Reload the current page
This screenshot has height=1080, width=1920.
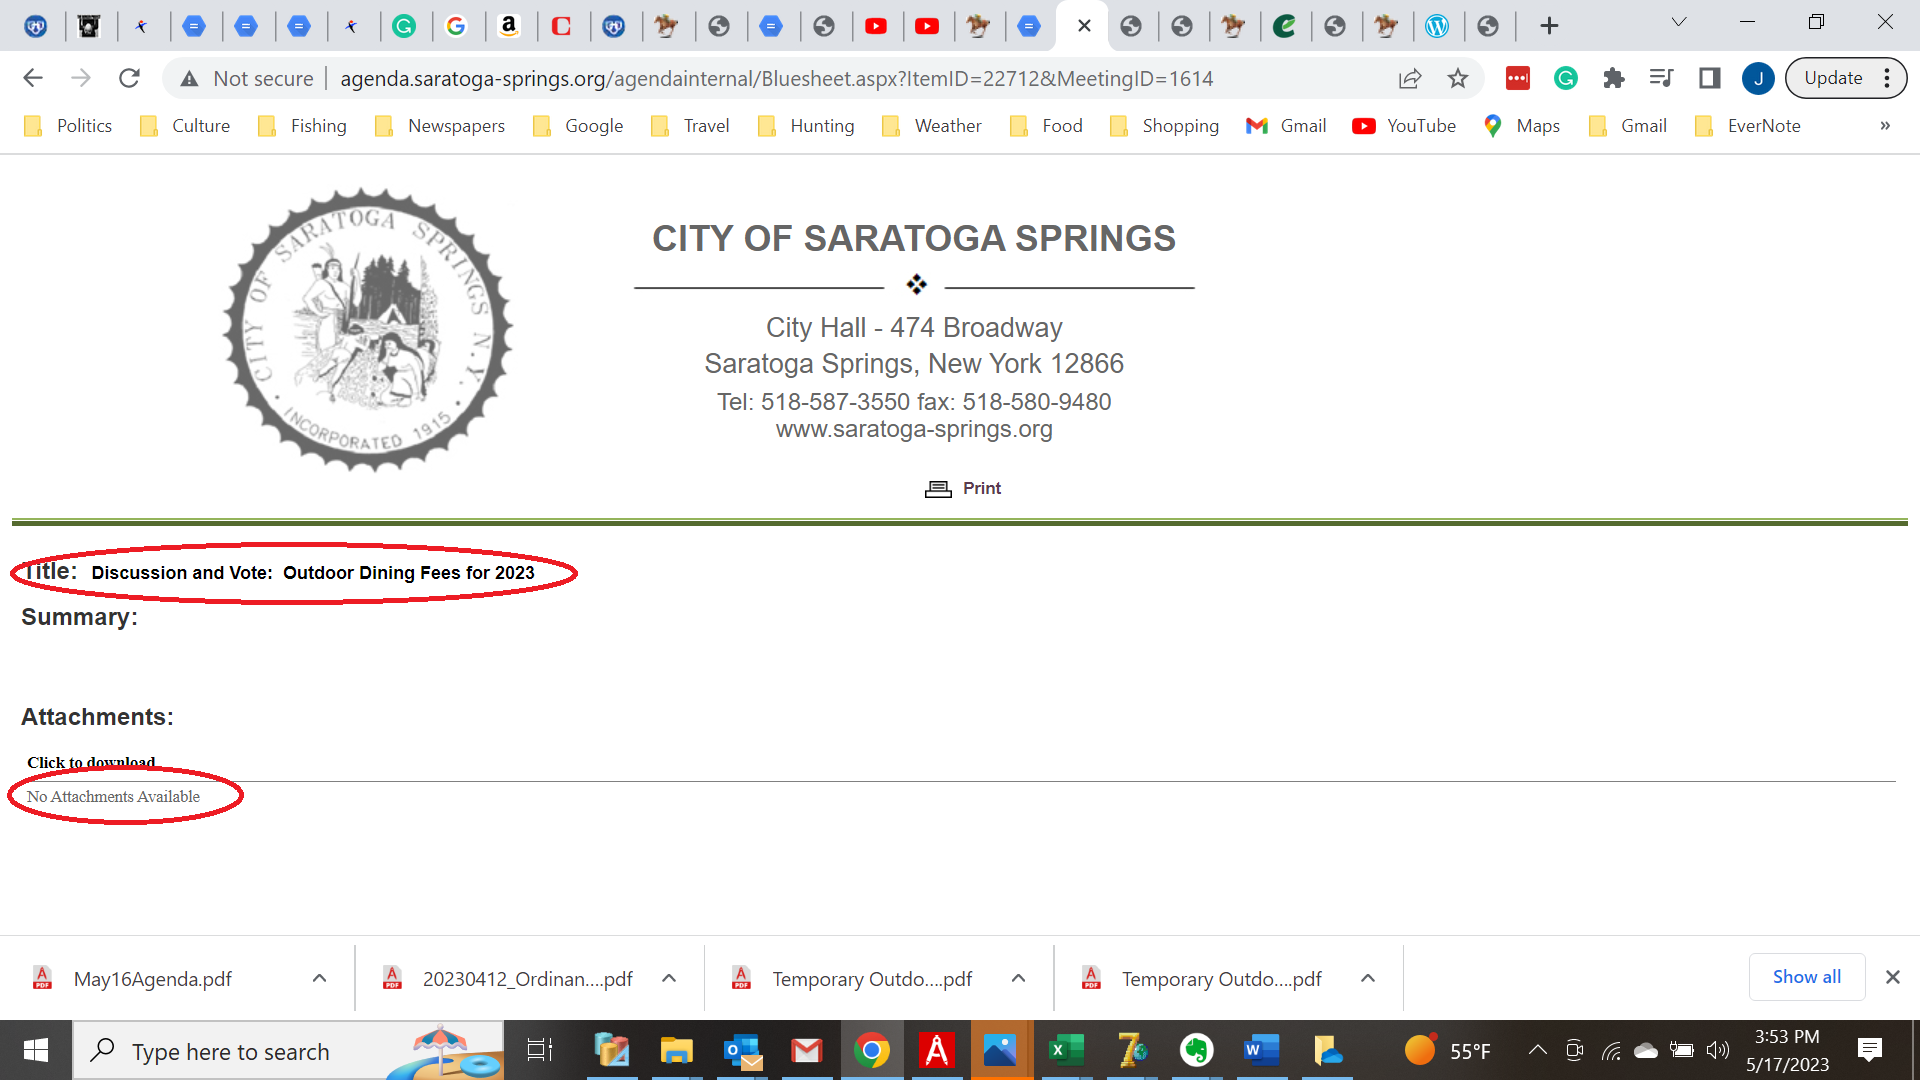129,78
